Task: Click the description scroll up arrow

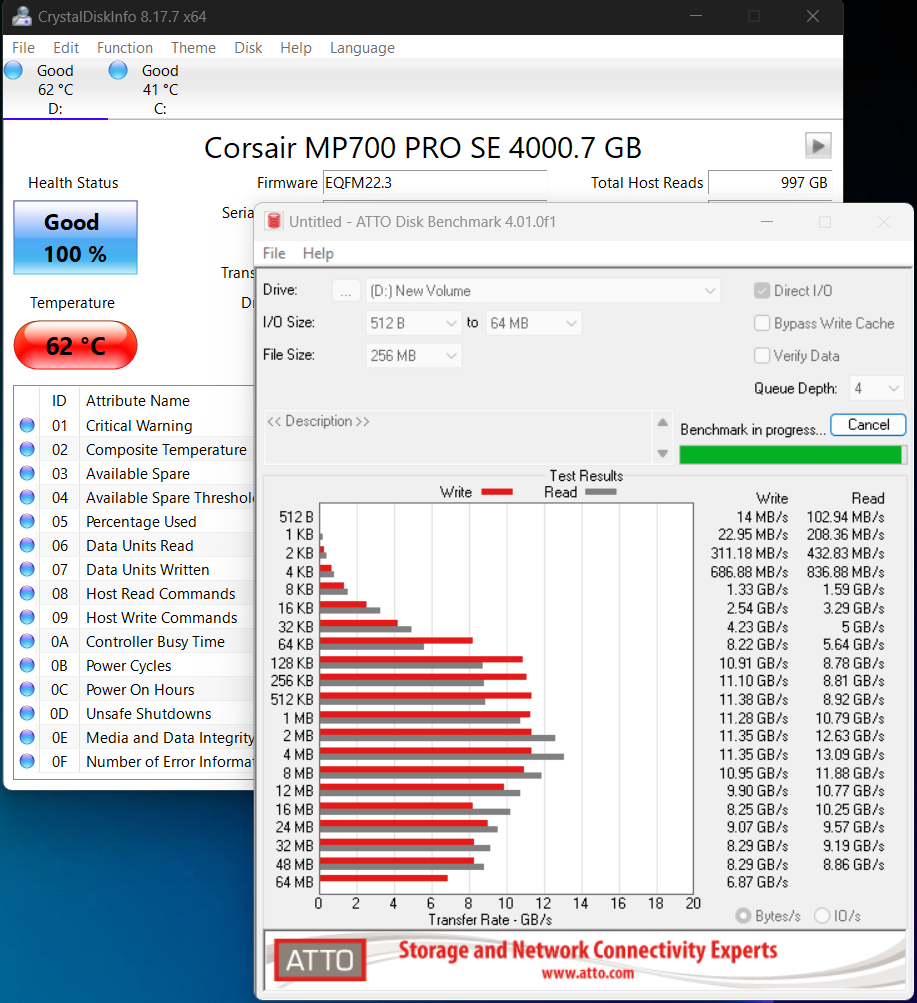Action: [x=661, y=423]
